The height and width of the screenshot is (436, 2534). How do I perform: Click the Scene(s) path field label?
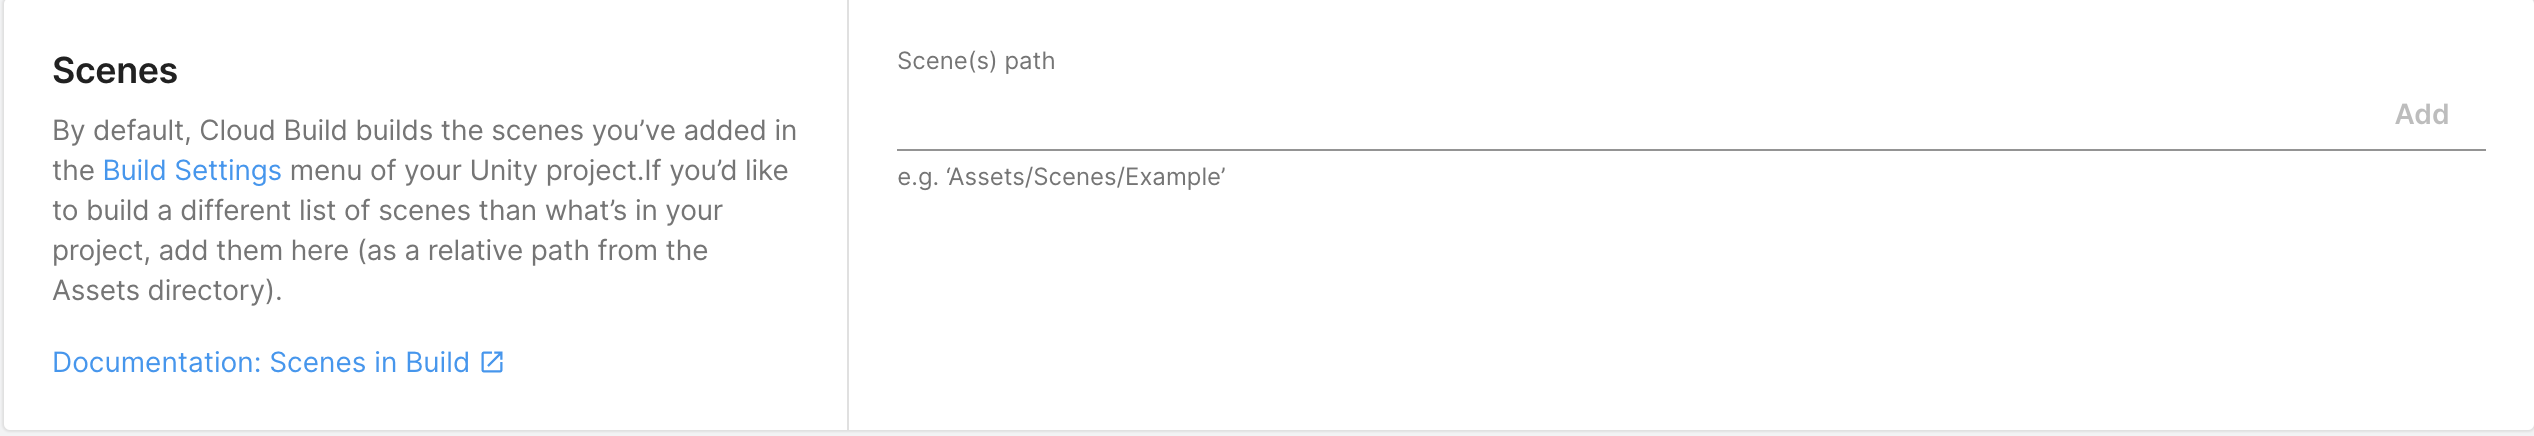976,61
